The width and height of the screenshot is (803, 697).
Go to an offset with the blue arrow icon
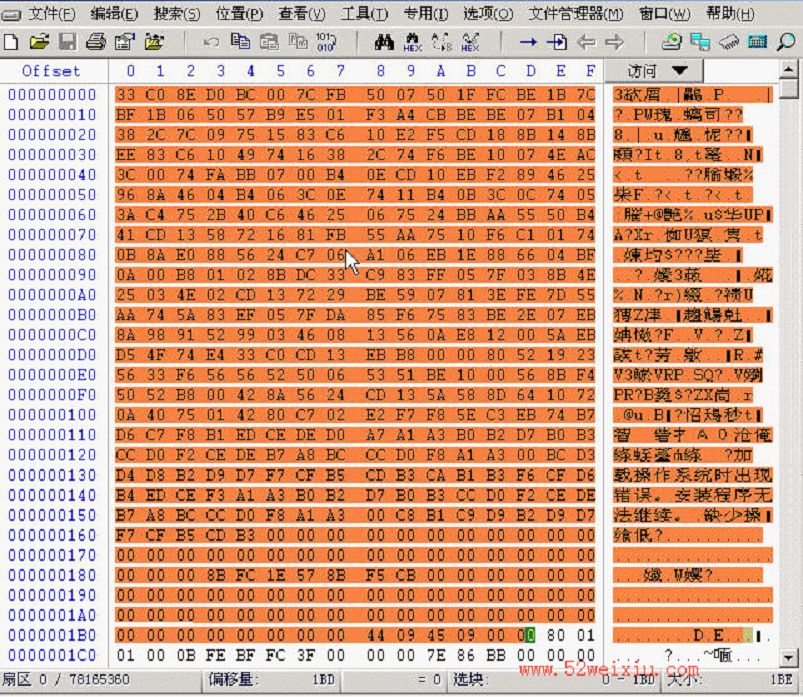(528, 41)
